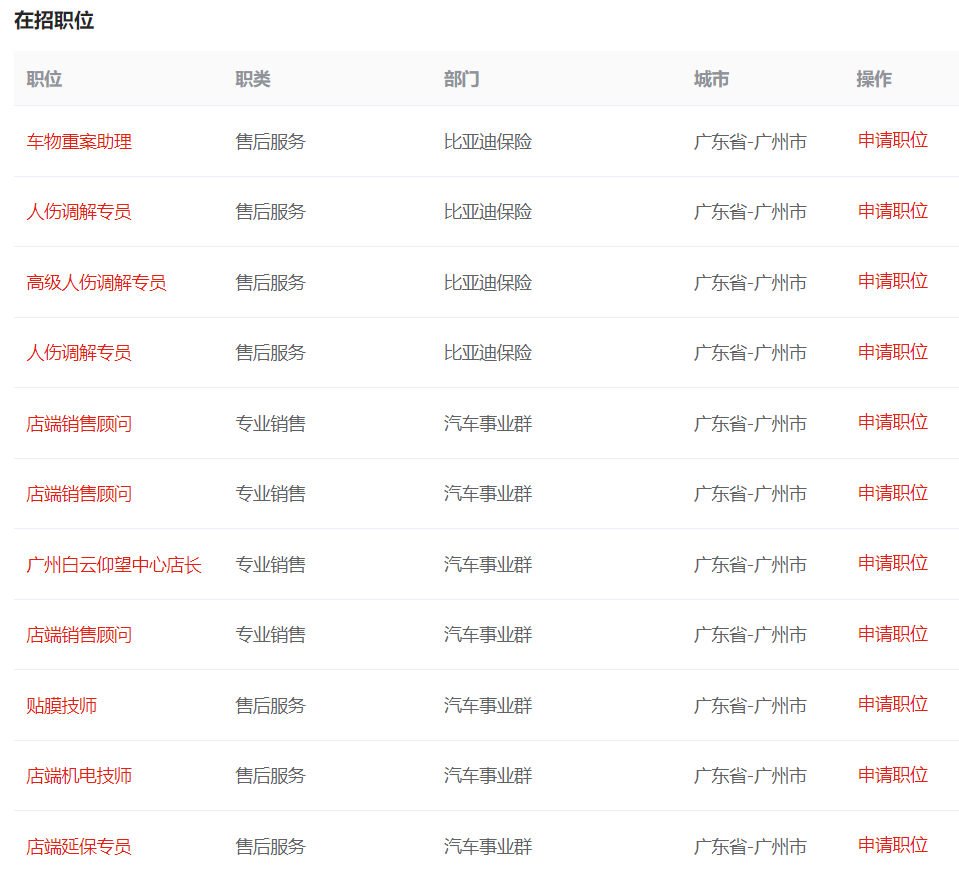Apply for the 店端机电技师 position

point(893,775)
